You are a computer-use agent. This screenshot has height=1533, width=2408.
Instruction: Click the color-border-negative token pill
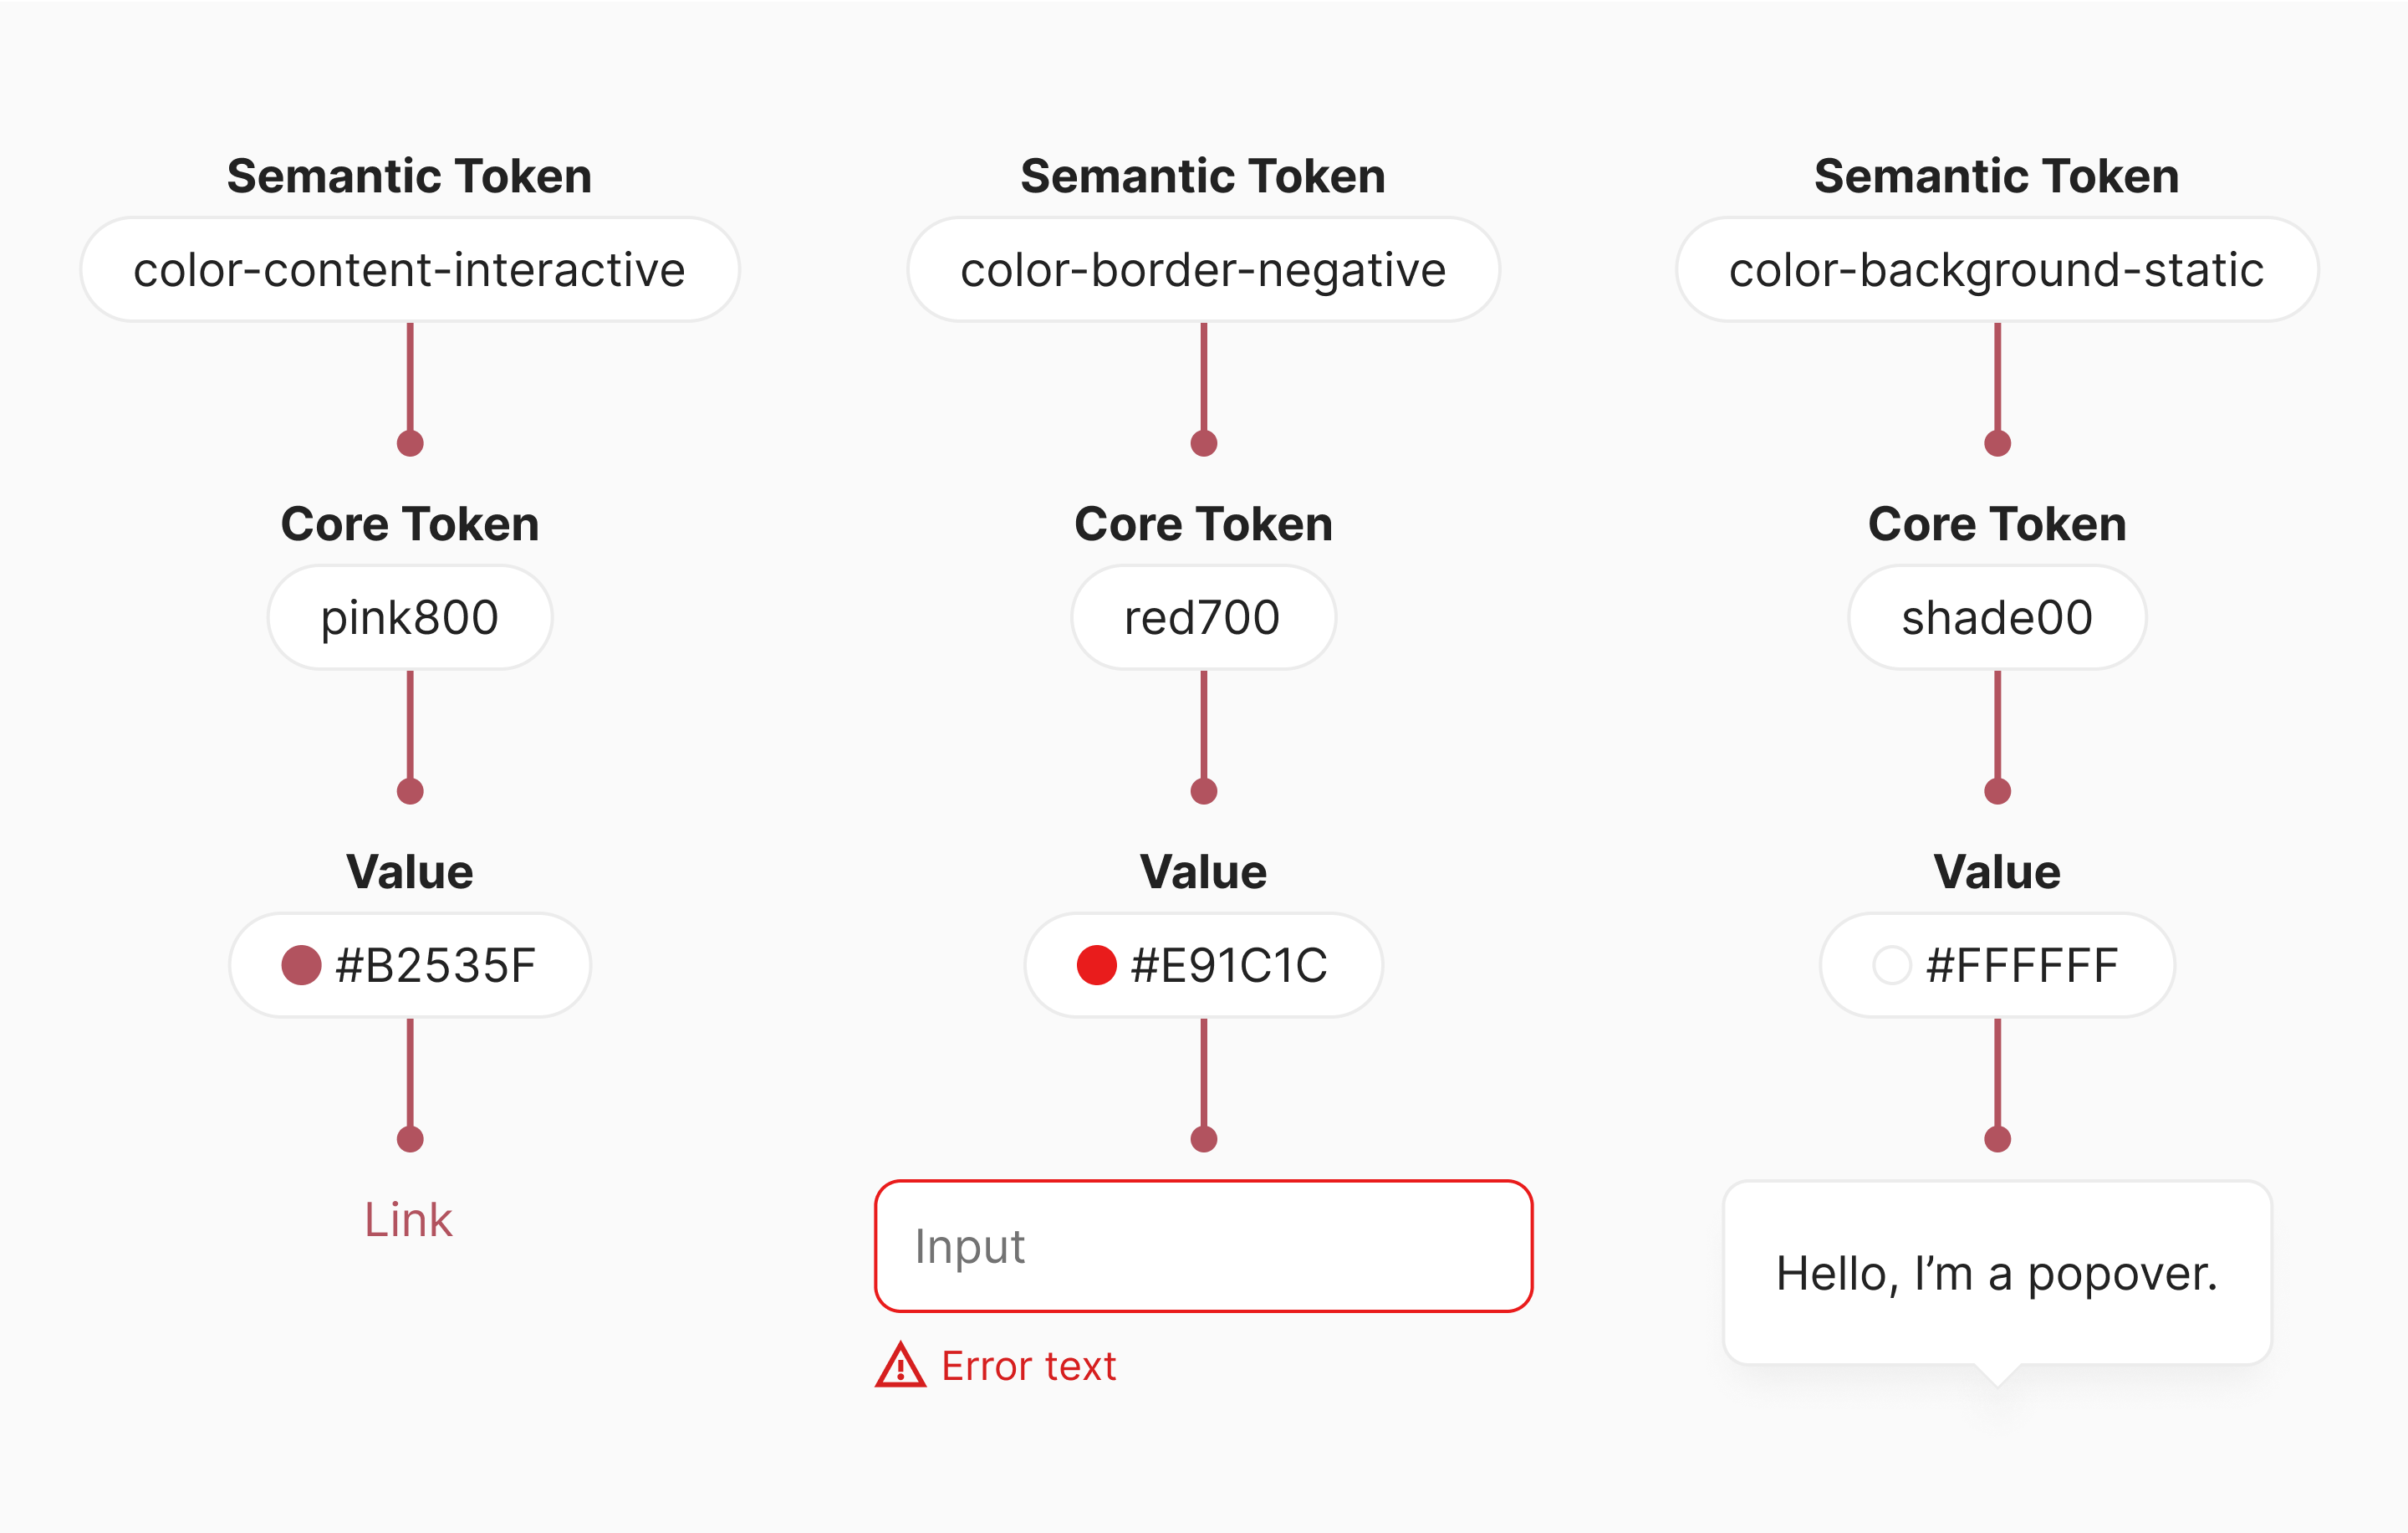[1203, 270]
